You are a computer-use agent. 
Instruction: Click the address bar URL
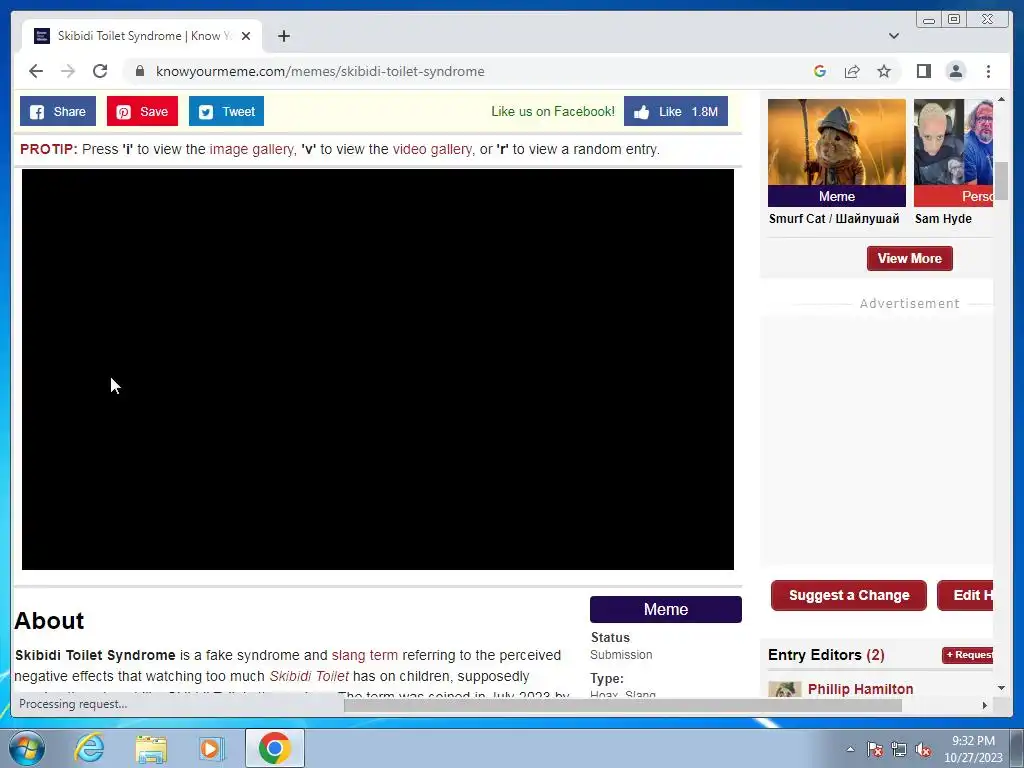pos(320,71)
